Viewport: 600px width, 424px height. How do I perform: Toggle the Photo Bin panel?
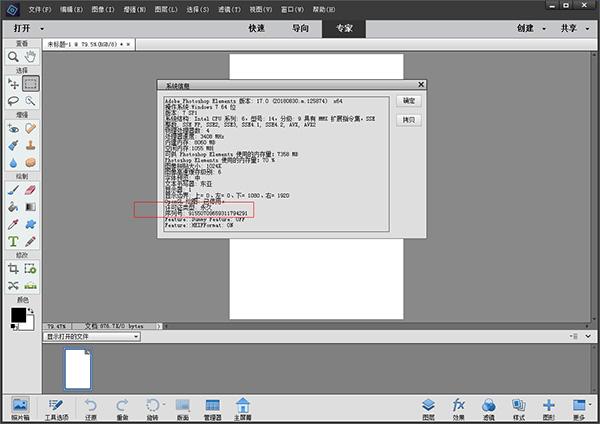20,408
